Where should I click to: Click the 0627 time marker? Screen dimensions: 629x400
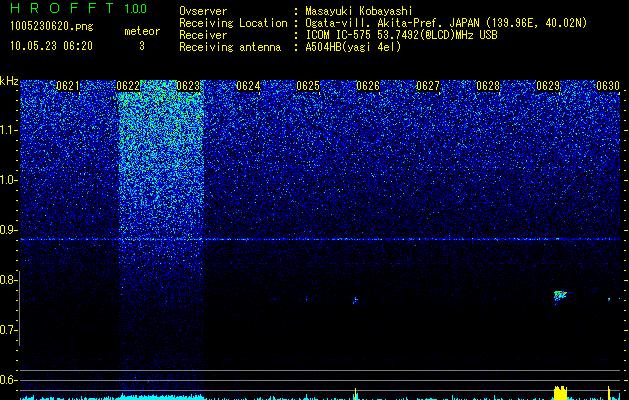pyautogui.click(x=428, y=86)
